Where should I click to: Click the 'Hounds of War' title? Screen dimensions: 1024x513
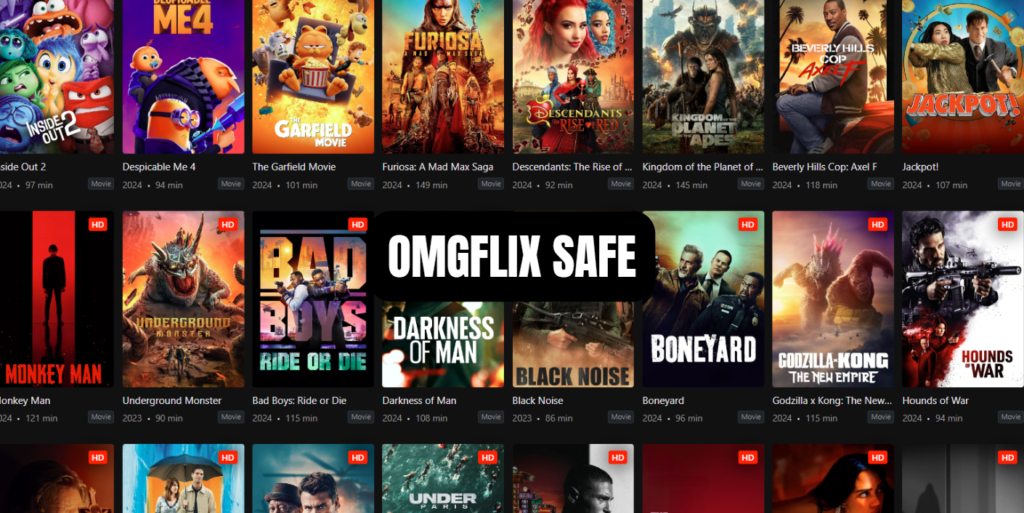[x=935, y=401]
